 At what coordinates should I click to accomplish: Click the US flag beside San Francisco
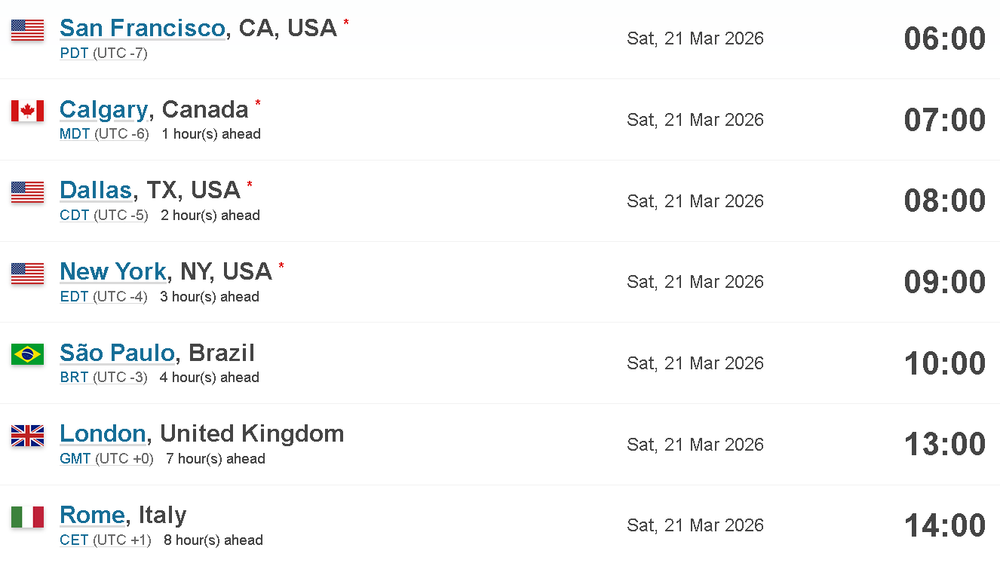(x=27, y=30)
